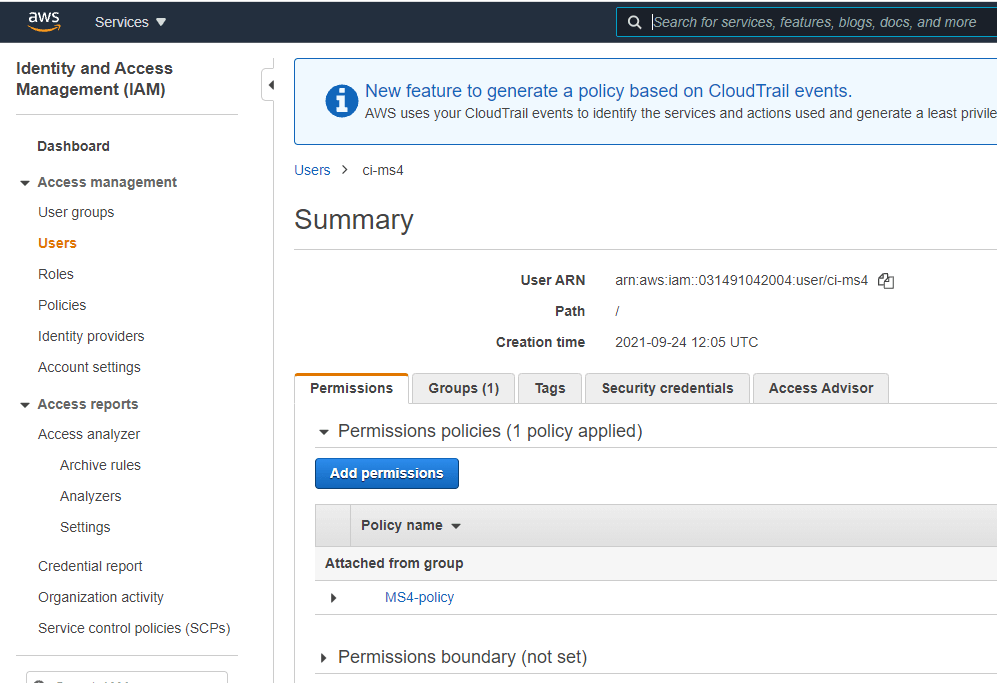Click the info icon in the banner
Image resolution: width=997 pixels, height=683 pixels.
click(x=341, y=101)
